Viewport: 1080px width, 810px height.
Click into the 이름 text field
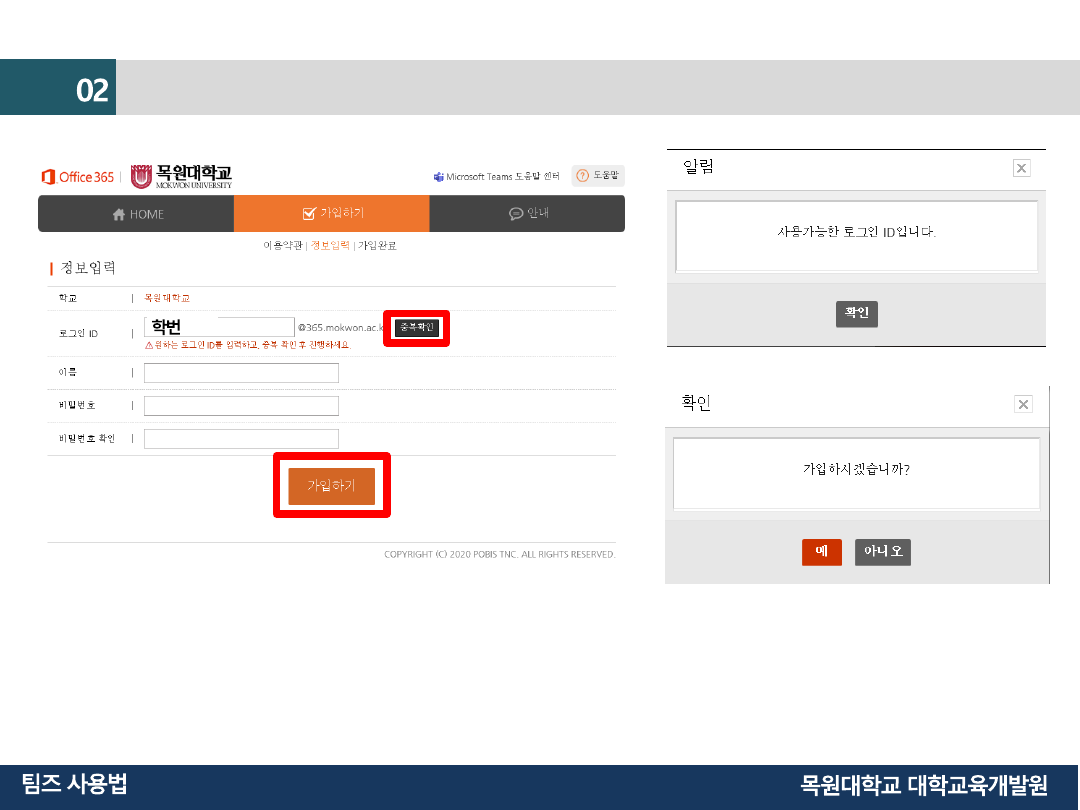point(241,373)
